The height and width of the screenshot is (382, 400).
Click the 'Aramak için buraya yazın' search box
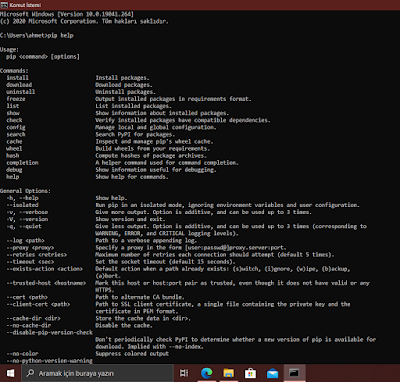[x=97, y=373]
